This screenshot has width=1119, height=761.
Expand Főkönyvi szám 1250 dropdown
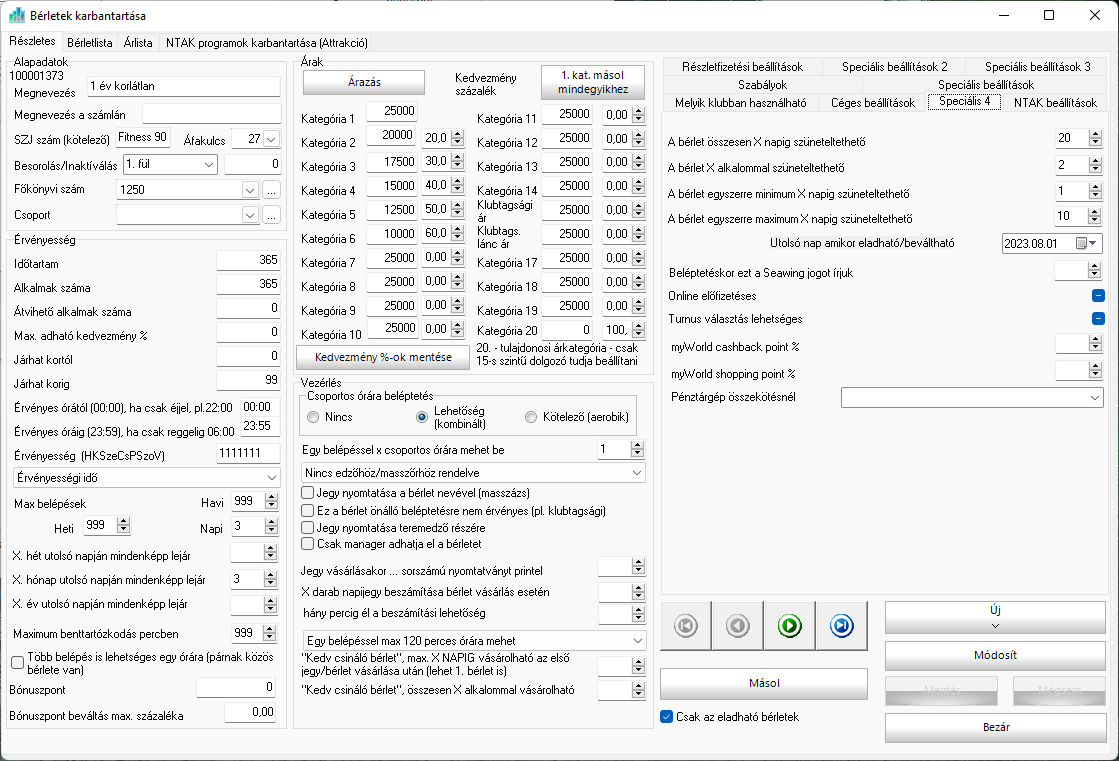tap(250, 190)
